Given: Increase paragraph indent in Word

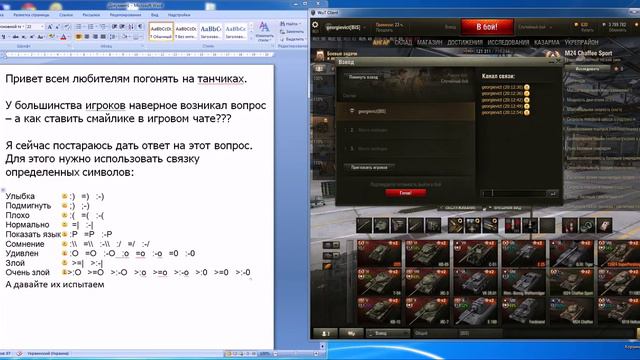Looking at the screenshot, I should tap(122, 27).
